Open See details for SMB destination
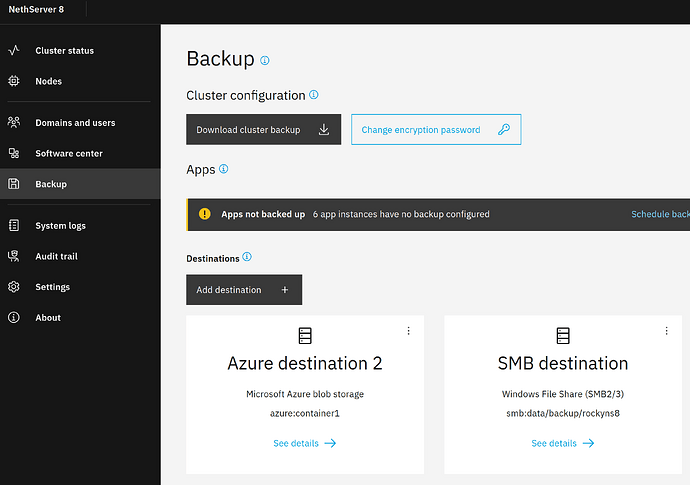The image size is (690, 485). [562, 443]
